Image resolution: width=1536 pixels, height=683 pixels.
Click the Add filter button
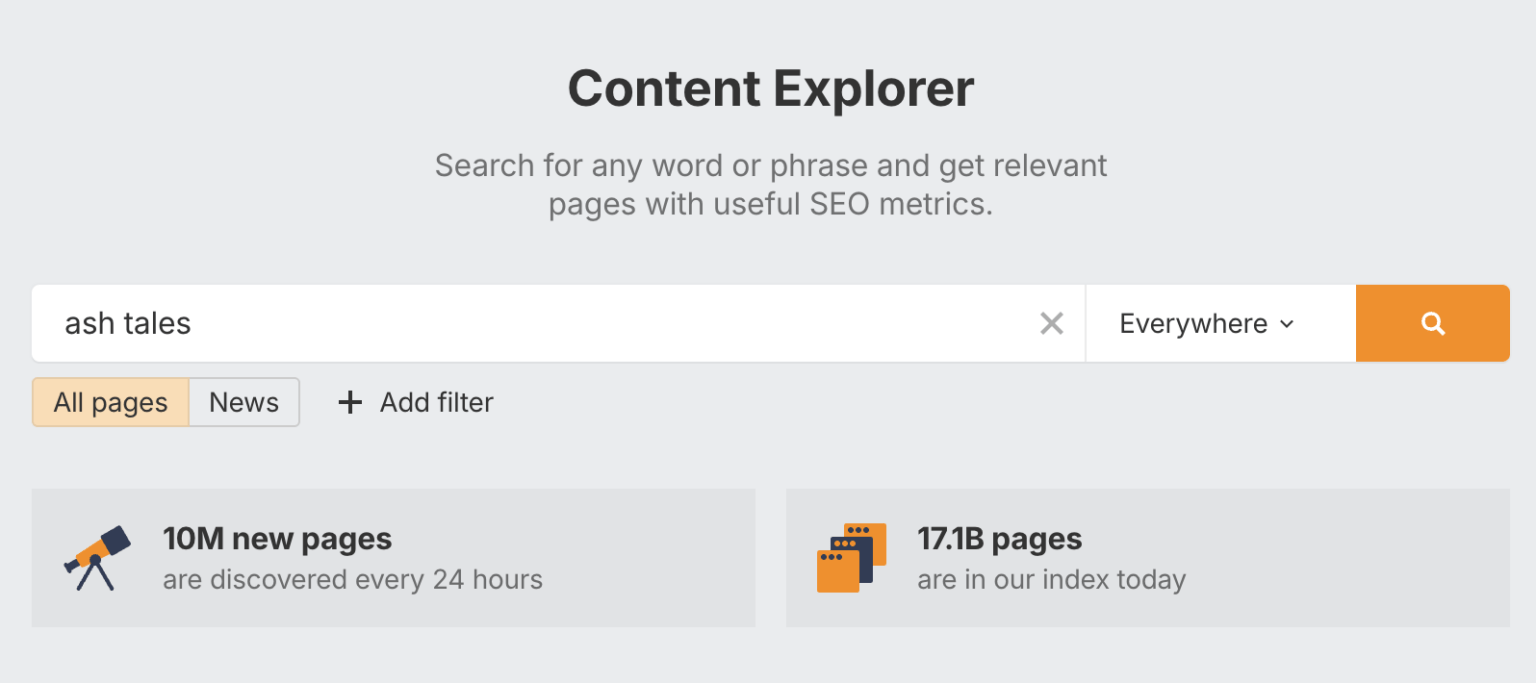(436, 403)
